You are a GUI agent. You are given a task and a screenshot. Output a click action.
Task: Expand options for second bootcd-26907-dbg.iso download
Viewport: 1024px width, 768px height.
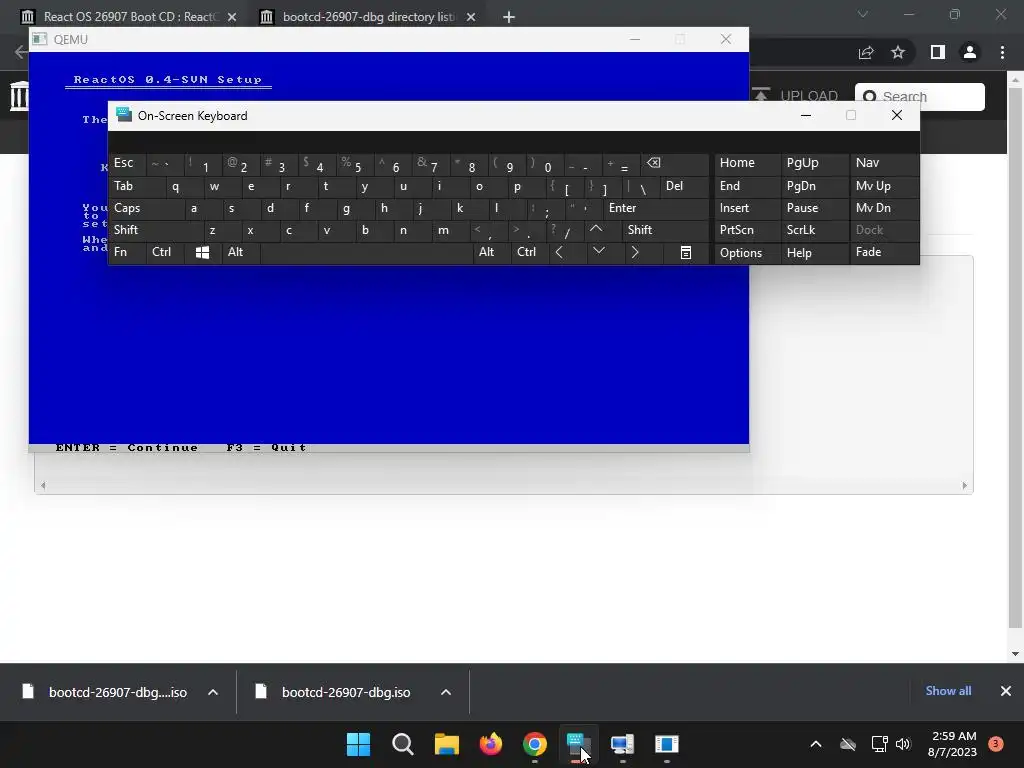coord(446,692)
